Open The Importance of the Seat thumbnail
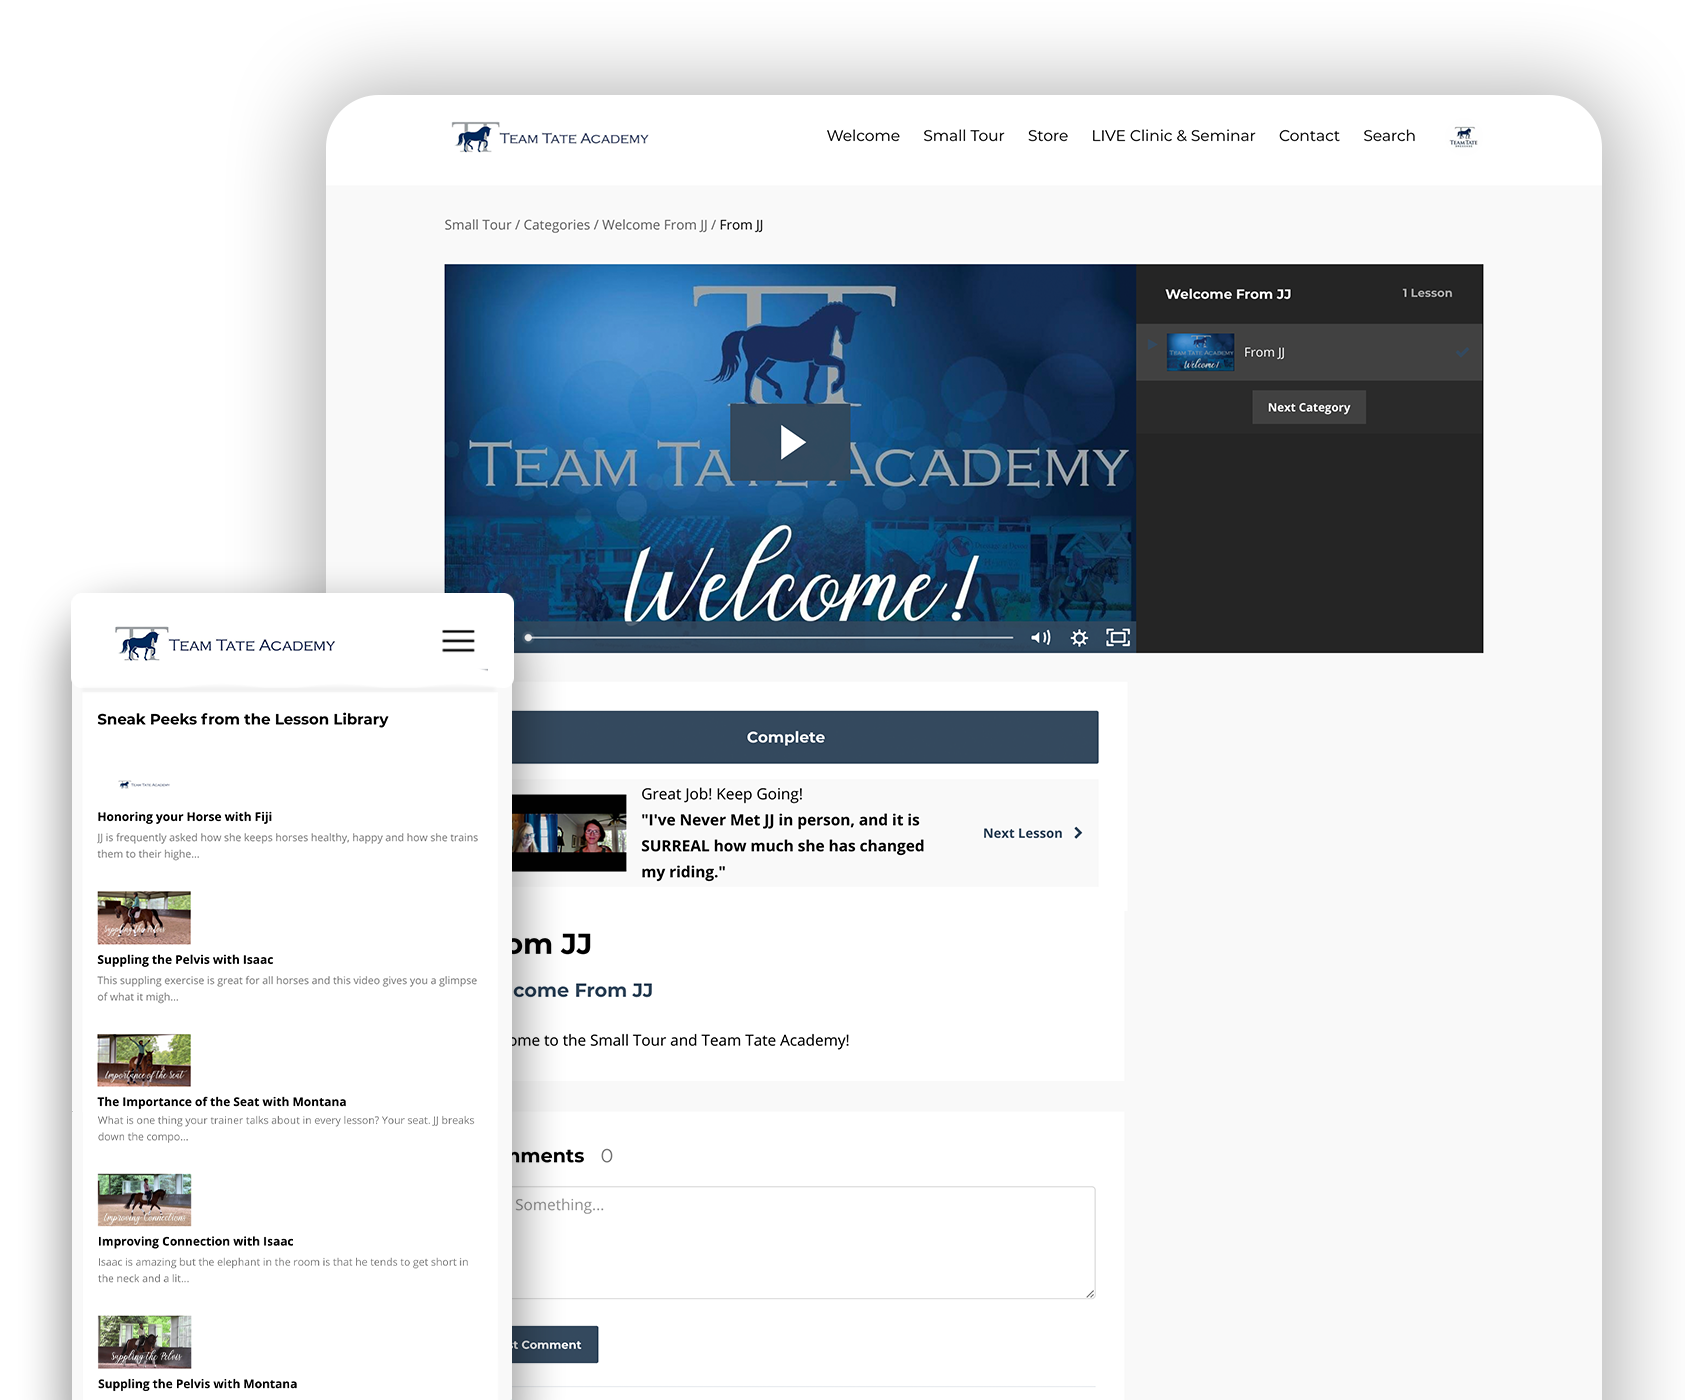Image resolution: width=1685 pixels, height=1400 pixels. [x=144, y=1060]
